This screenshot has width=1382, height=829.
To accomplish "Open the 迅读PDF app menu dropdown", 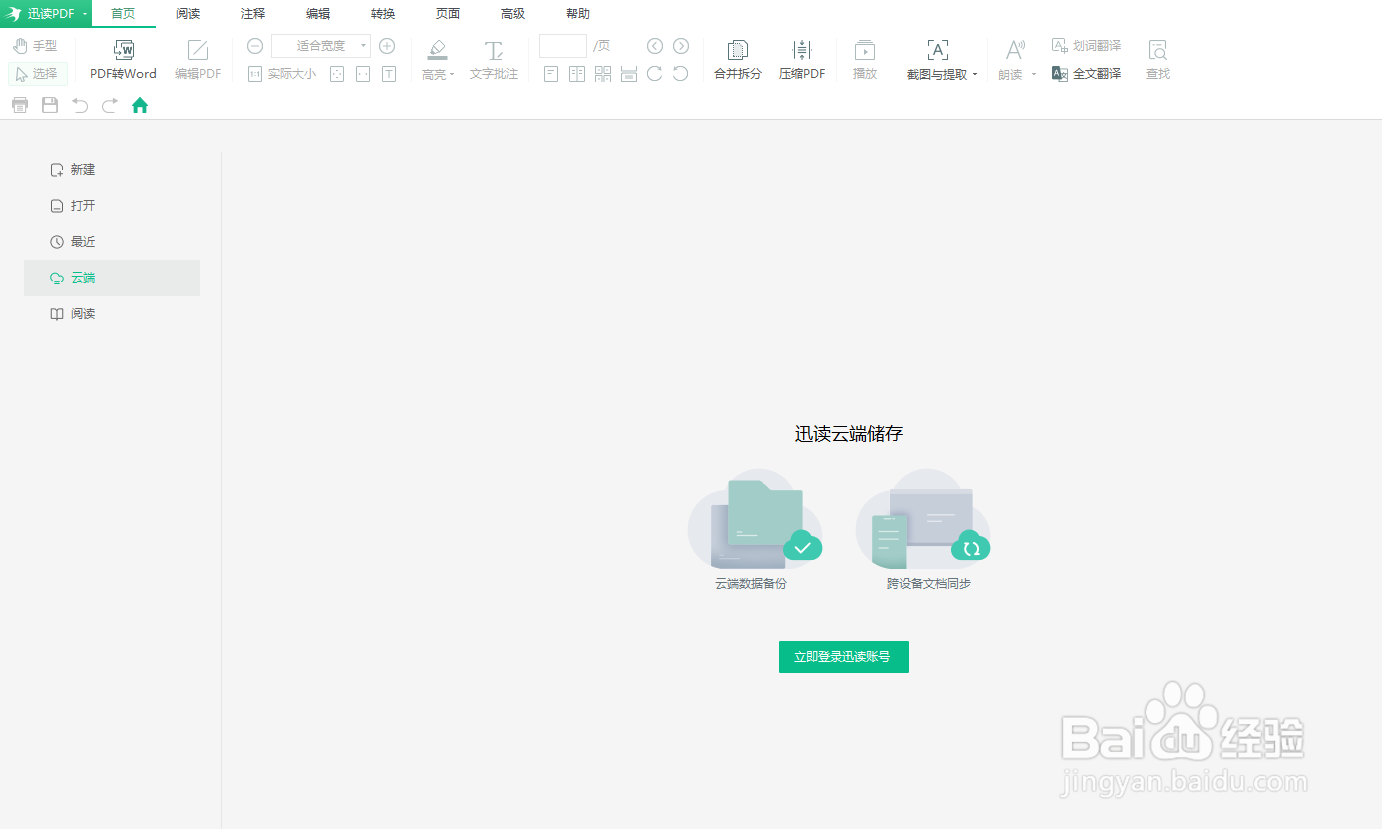I will pyautogui.click(x=46, y=14).
